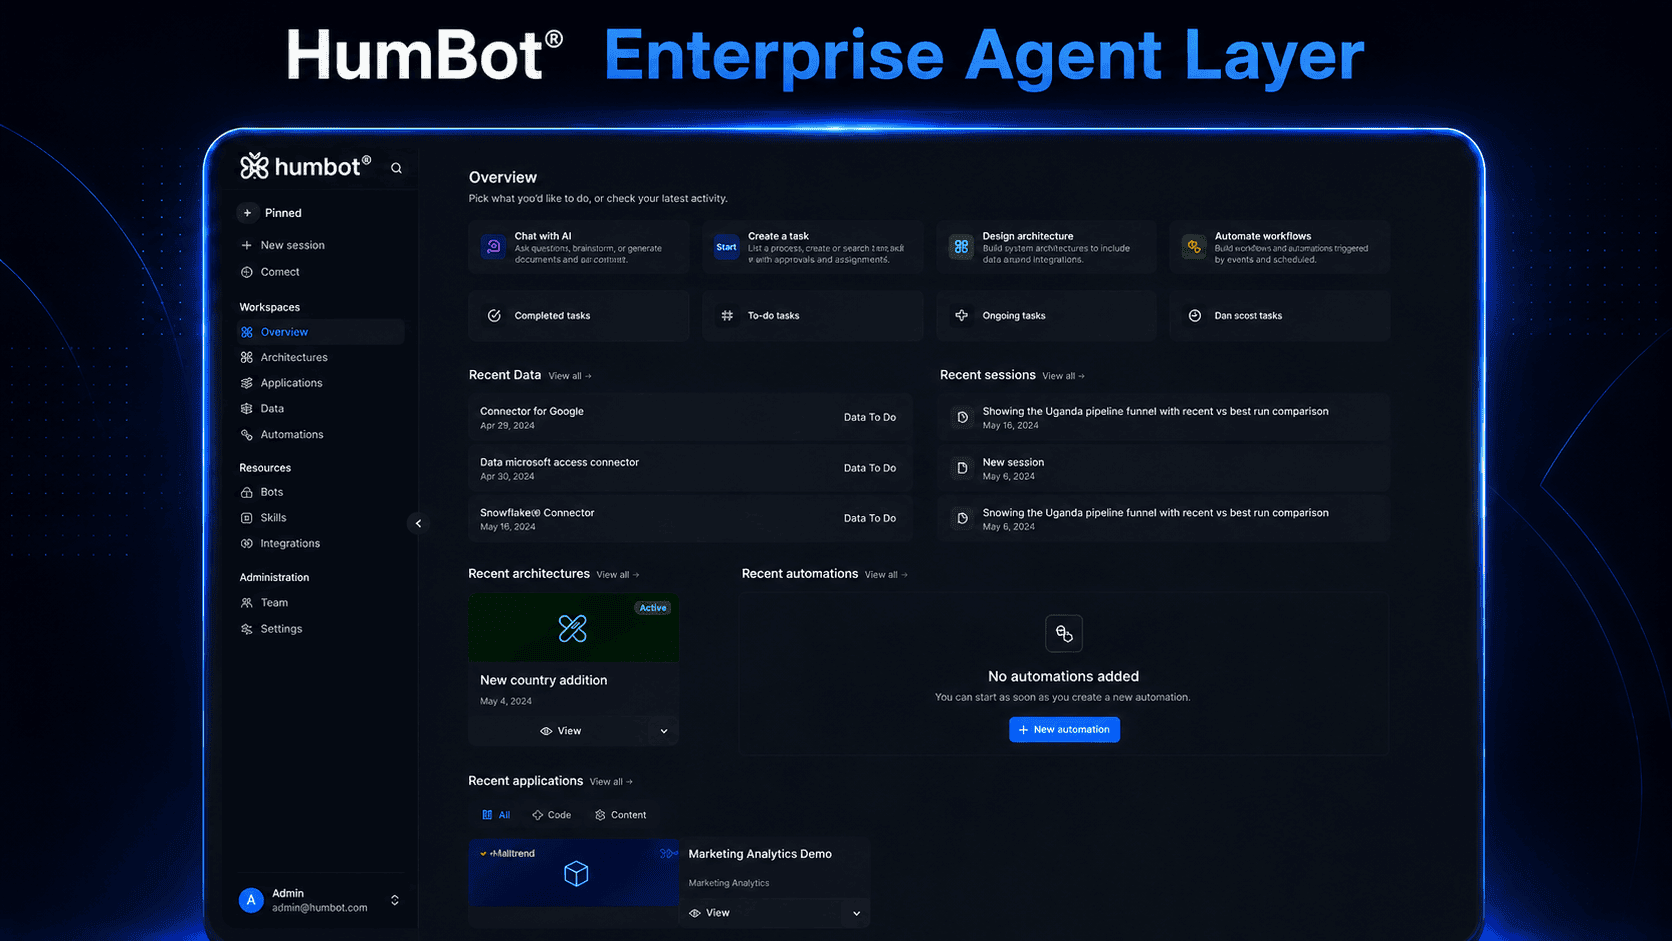Open the Data workspace
This screenshot has width=1672, height=941.
[262, 409]
